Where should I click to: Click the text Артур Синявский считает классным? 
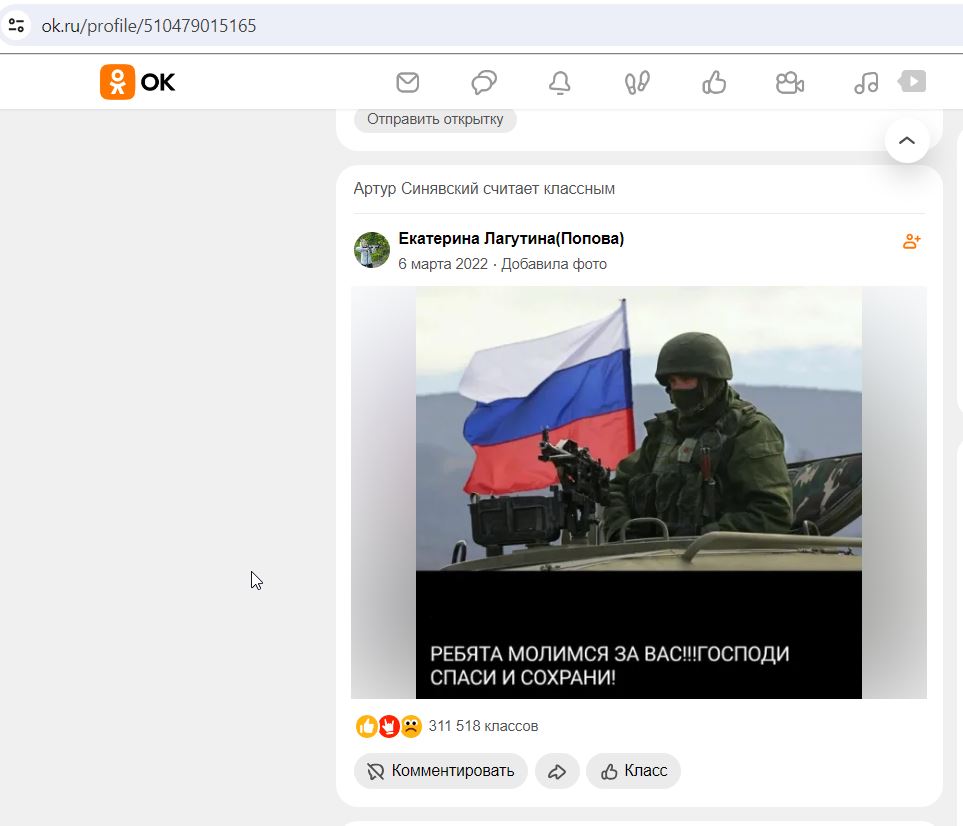(x=484, y=189)
